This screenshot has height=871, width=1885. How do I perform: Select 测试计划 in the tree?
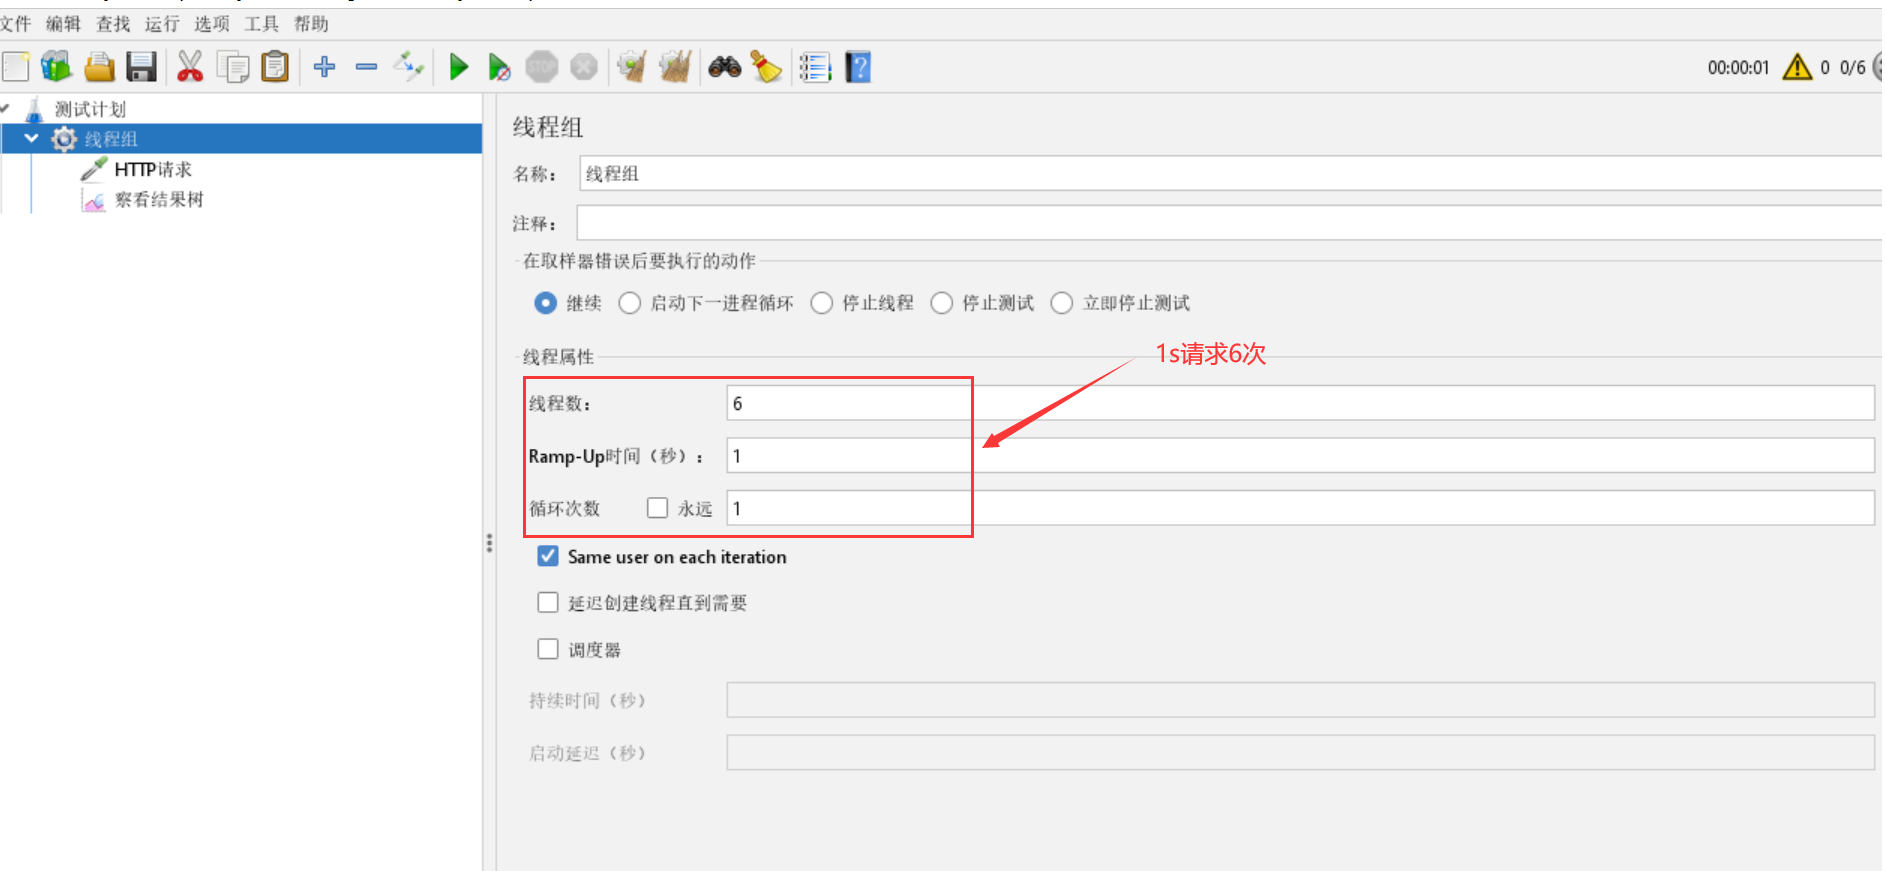point(90,109)
